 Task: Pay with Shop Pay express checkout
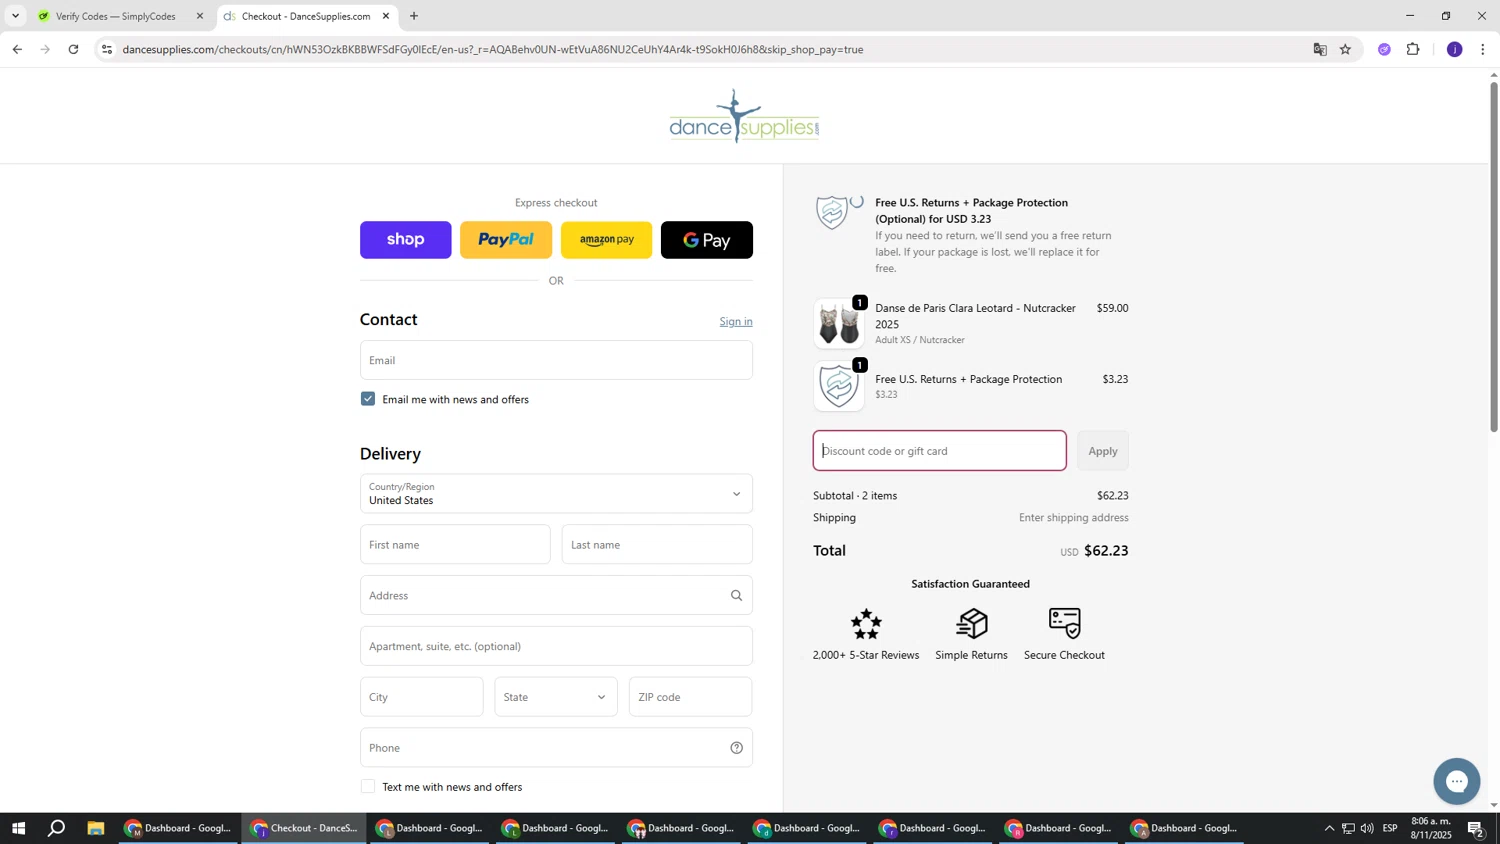[x=406, y=240]
